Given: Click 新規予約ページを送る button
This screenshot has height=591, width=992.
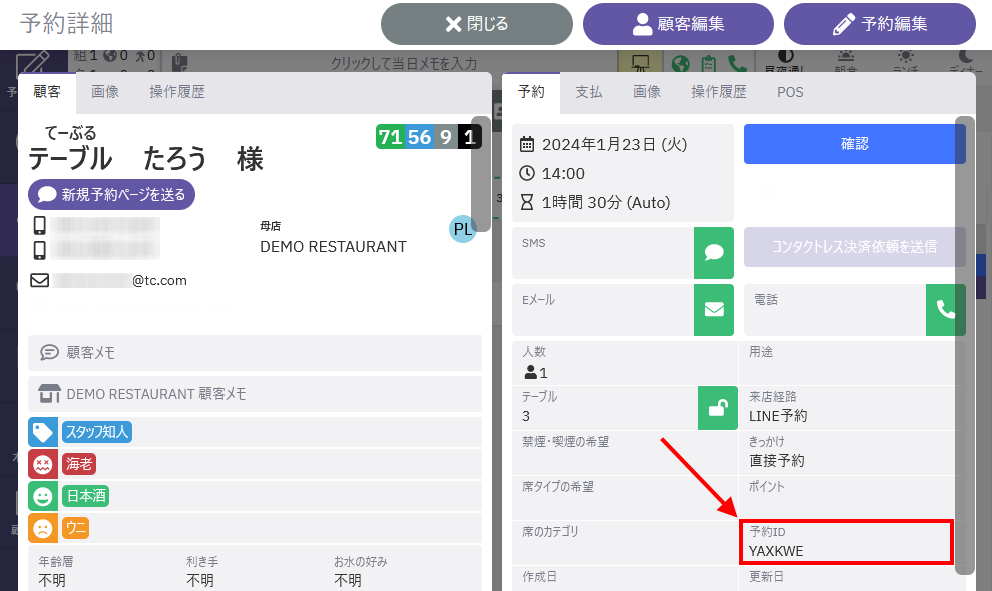Looking at the screenshot, I should pyautogui.click(x=111, y=194).
